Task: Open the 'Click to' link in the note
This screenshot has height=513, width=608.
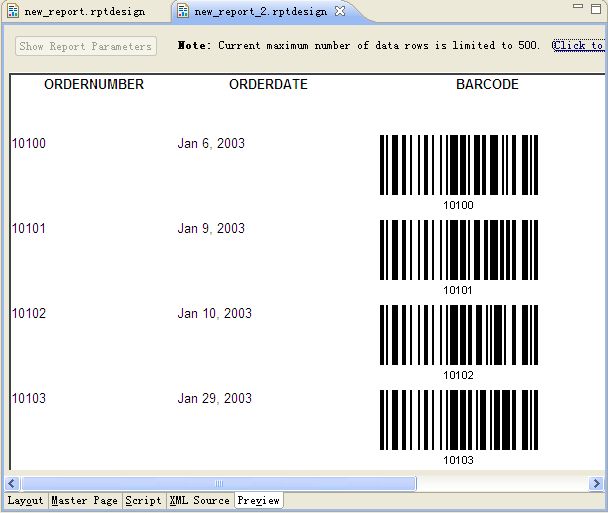Action: coord(579,46)
